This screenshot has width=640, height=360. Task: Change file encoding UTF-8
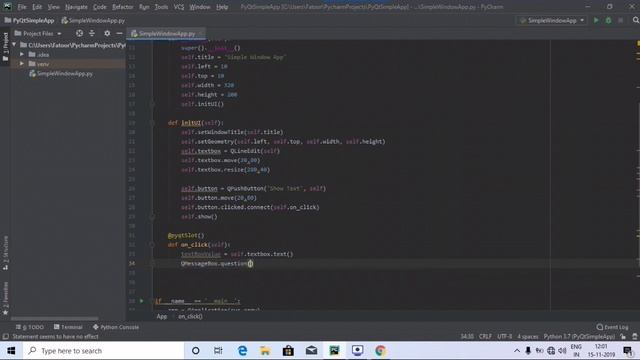504,336
